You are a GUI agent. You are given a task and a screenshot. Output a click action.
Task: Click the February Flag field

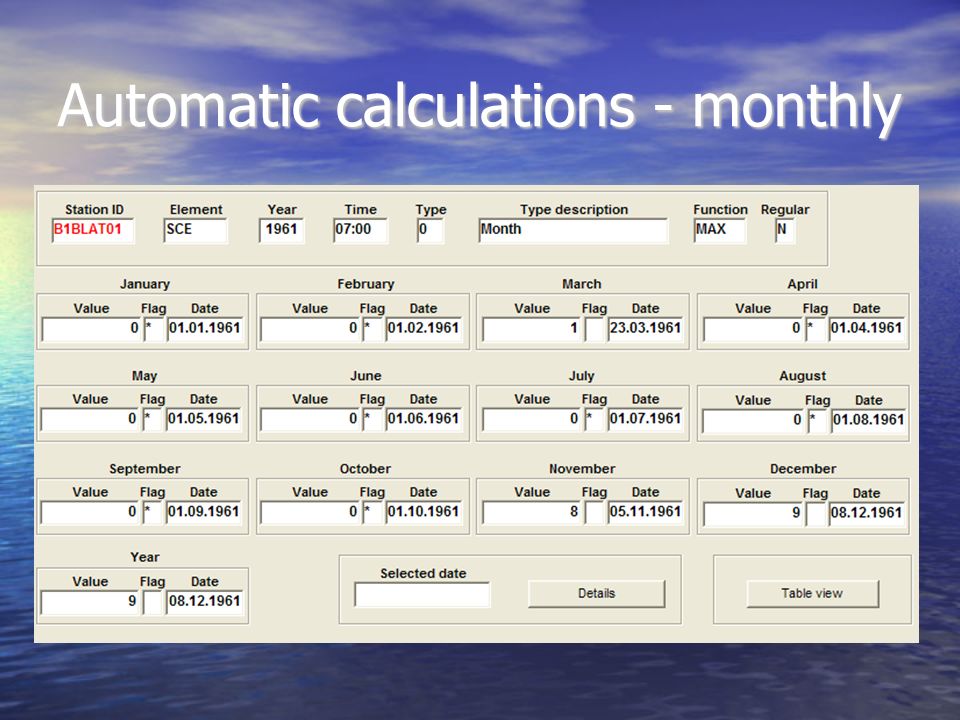pos(373,329)
